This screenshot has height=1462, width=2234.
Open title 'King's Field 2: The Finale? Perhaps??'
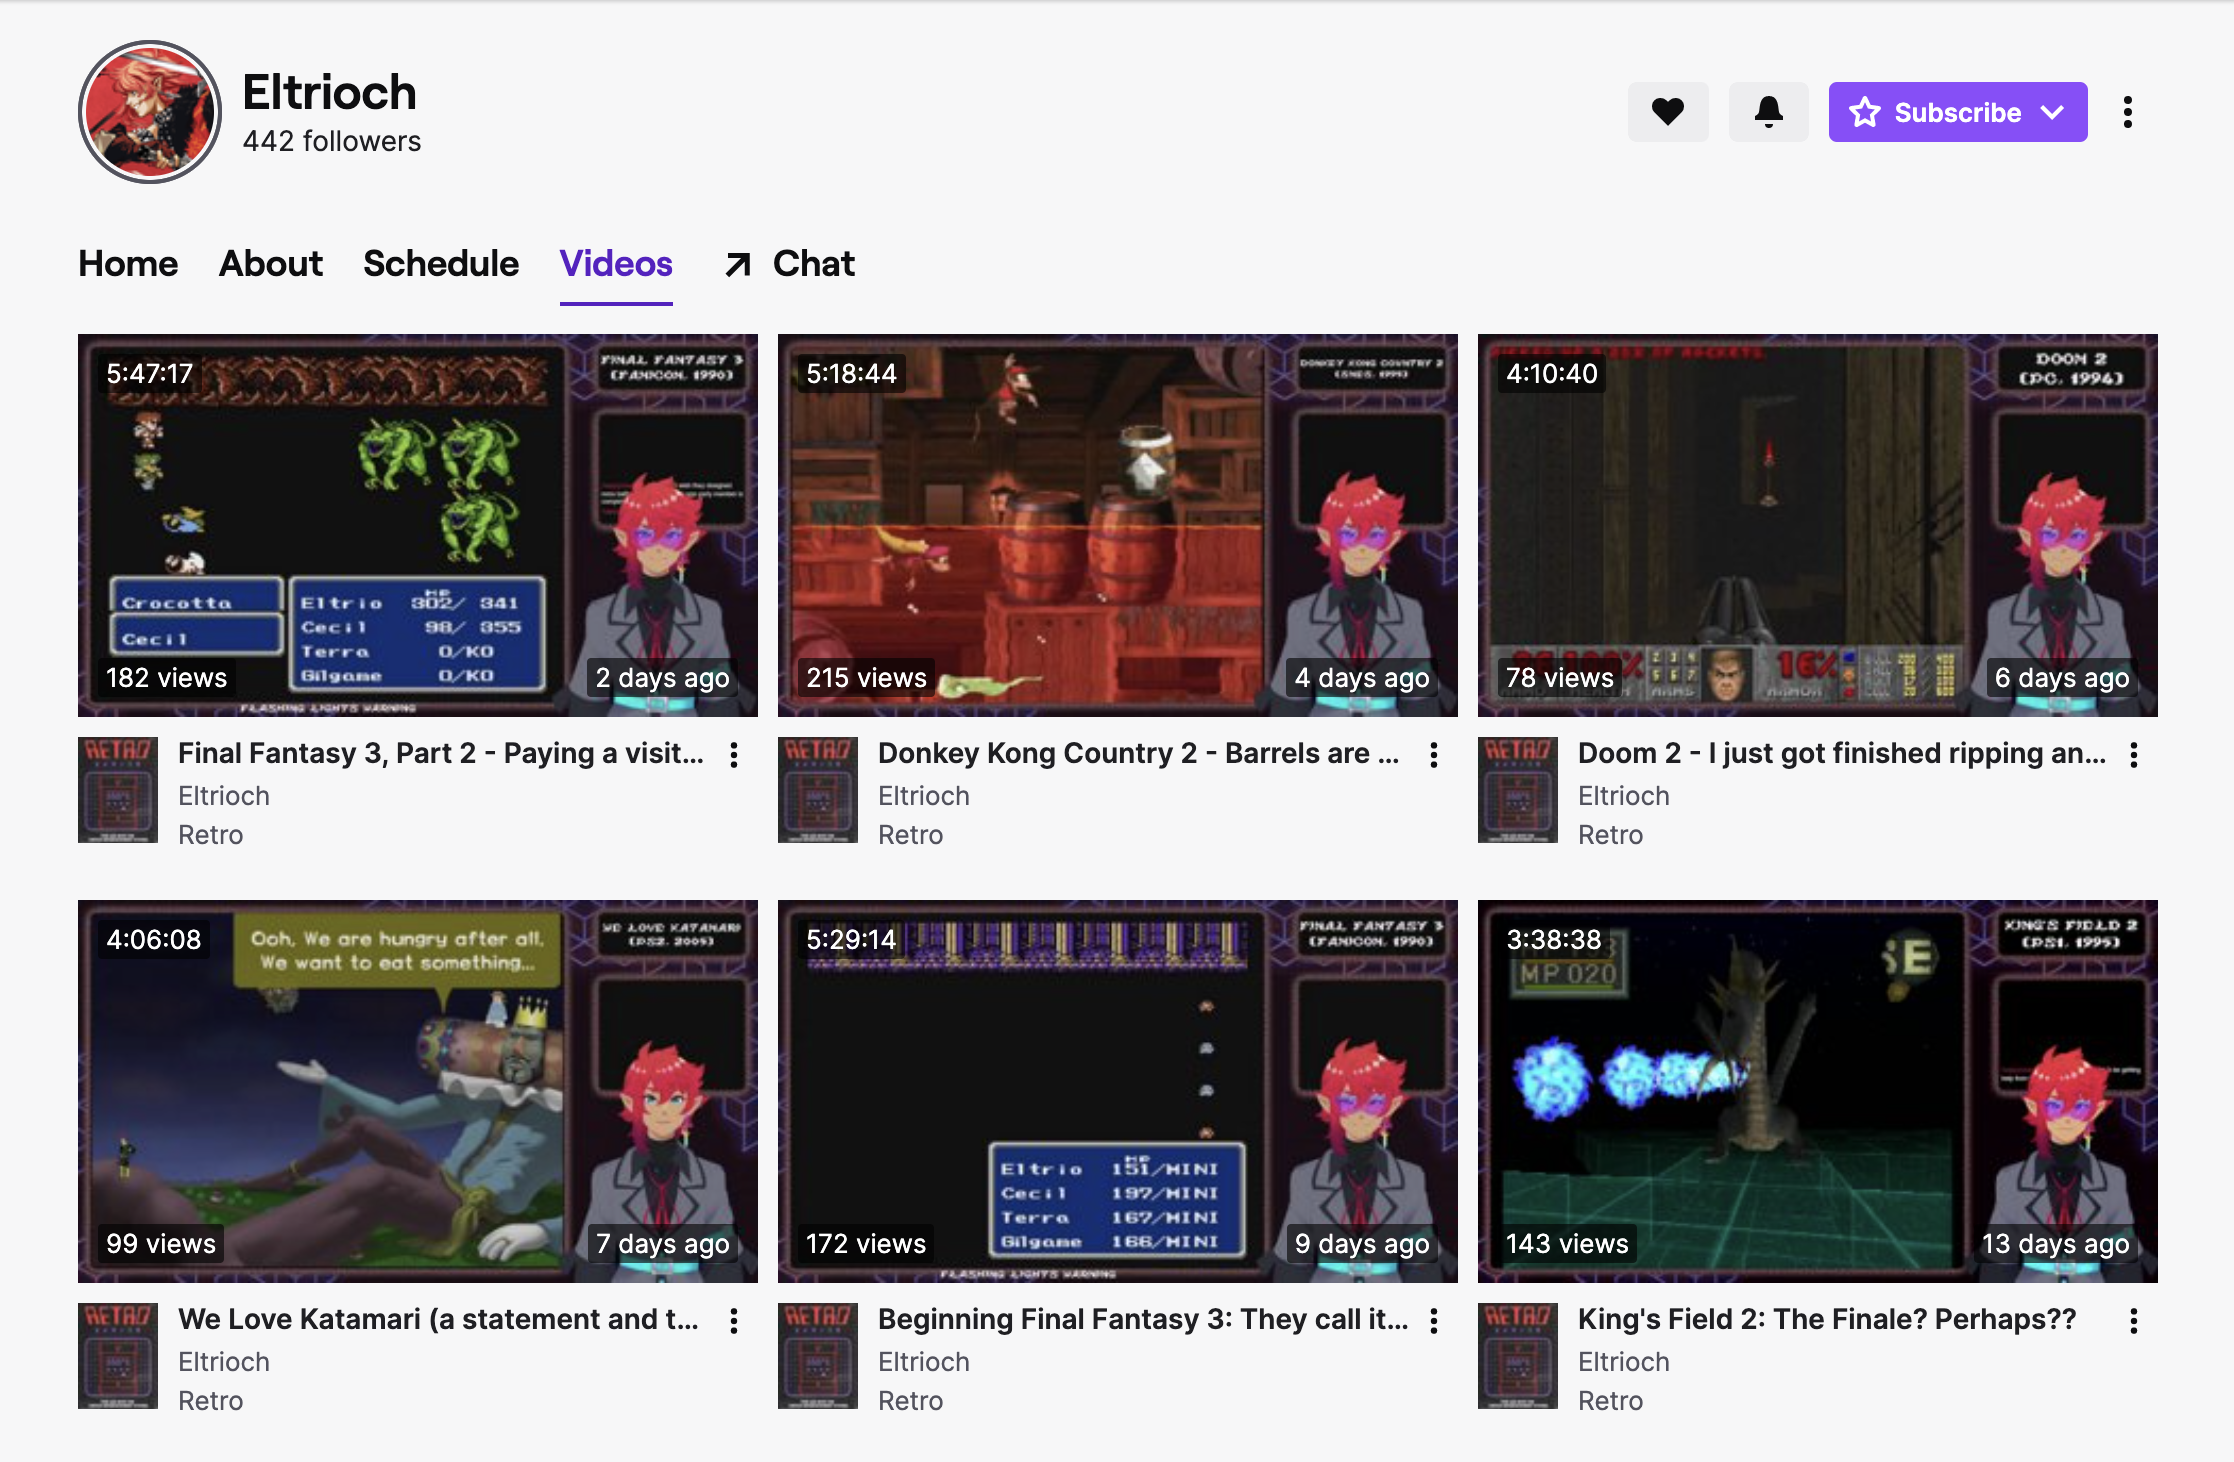pyautogui.click(x=1827, y=1320)
